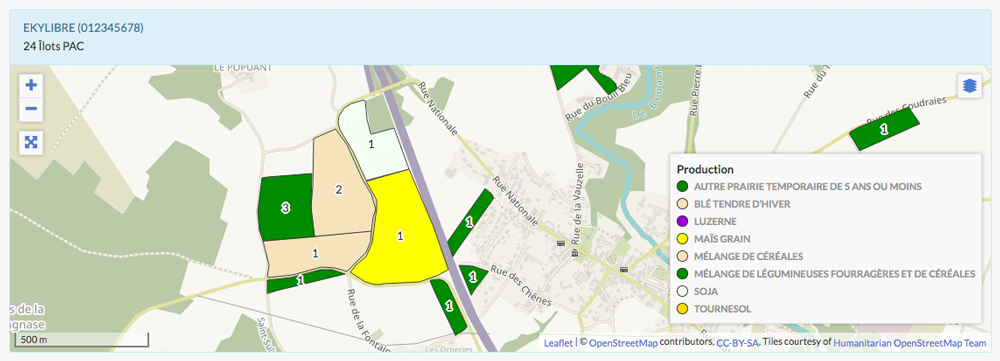
Task: Click the 500 m scale bar
Action: (82, 339)
